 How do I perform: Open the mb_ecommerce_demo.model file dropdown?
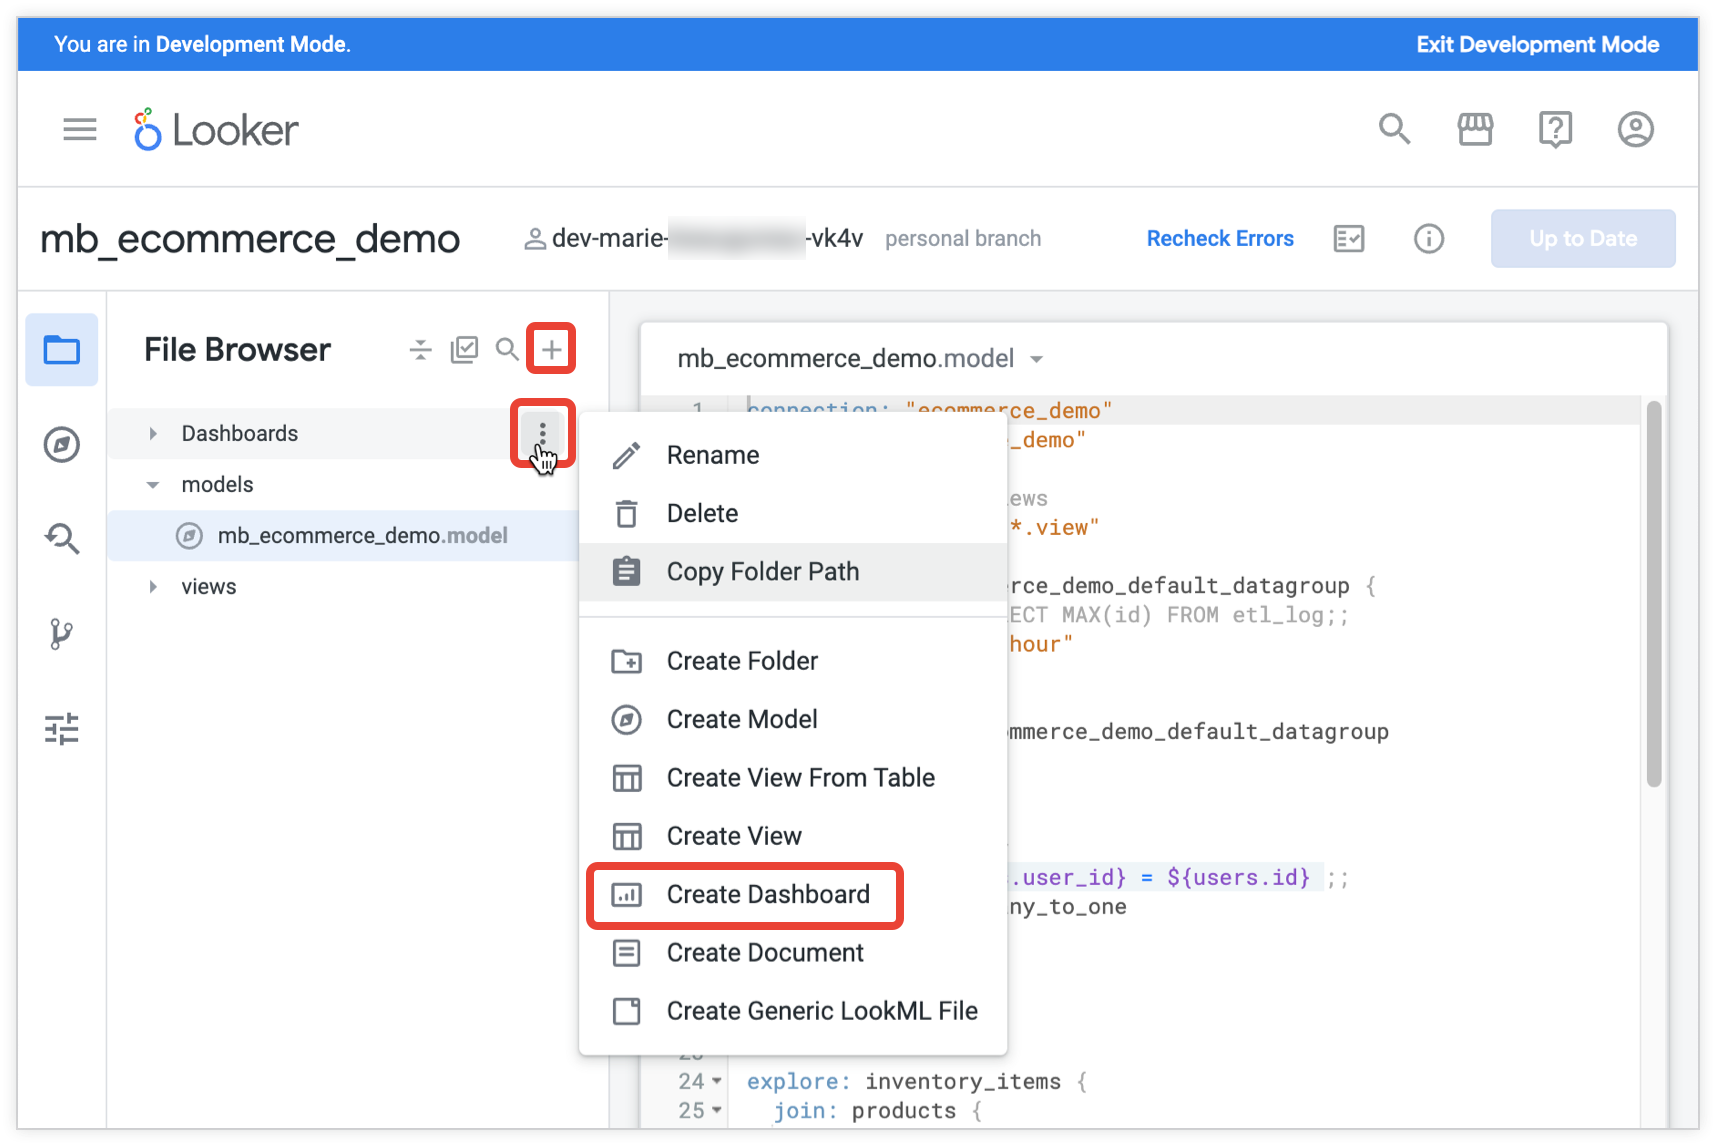point(1037,359)
